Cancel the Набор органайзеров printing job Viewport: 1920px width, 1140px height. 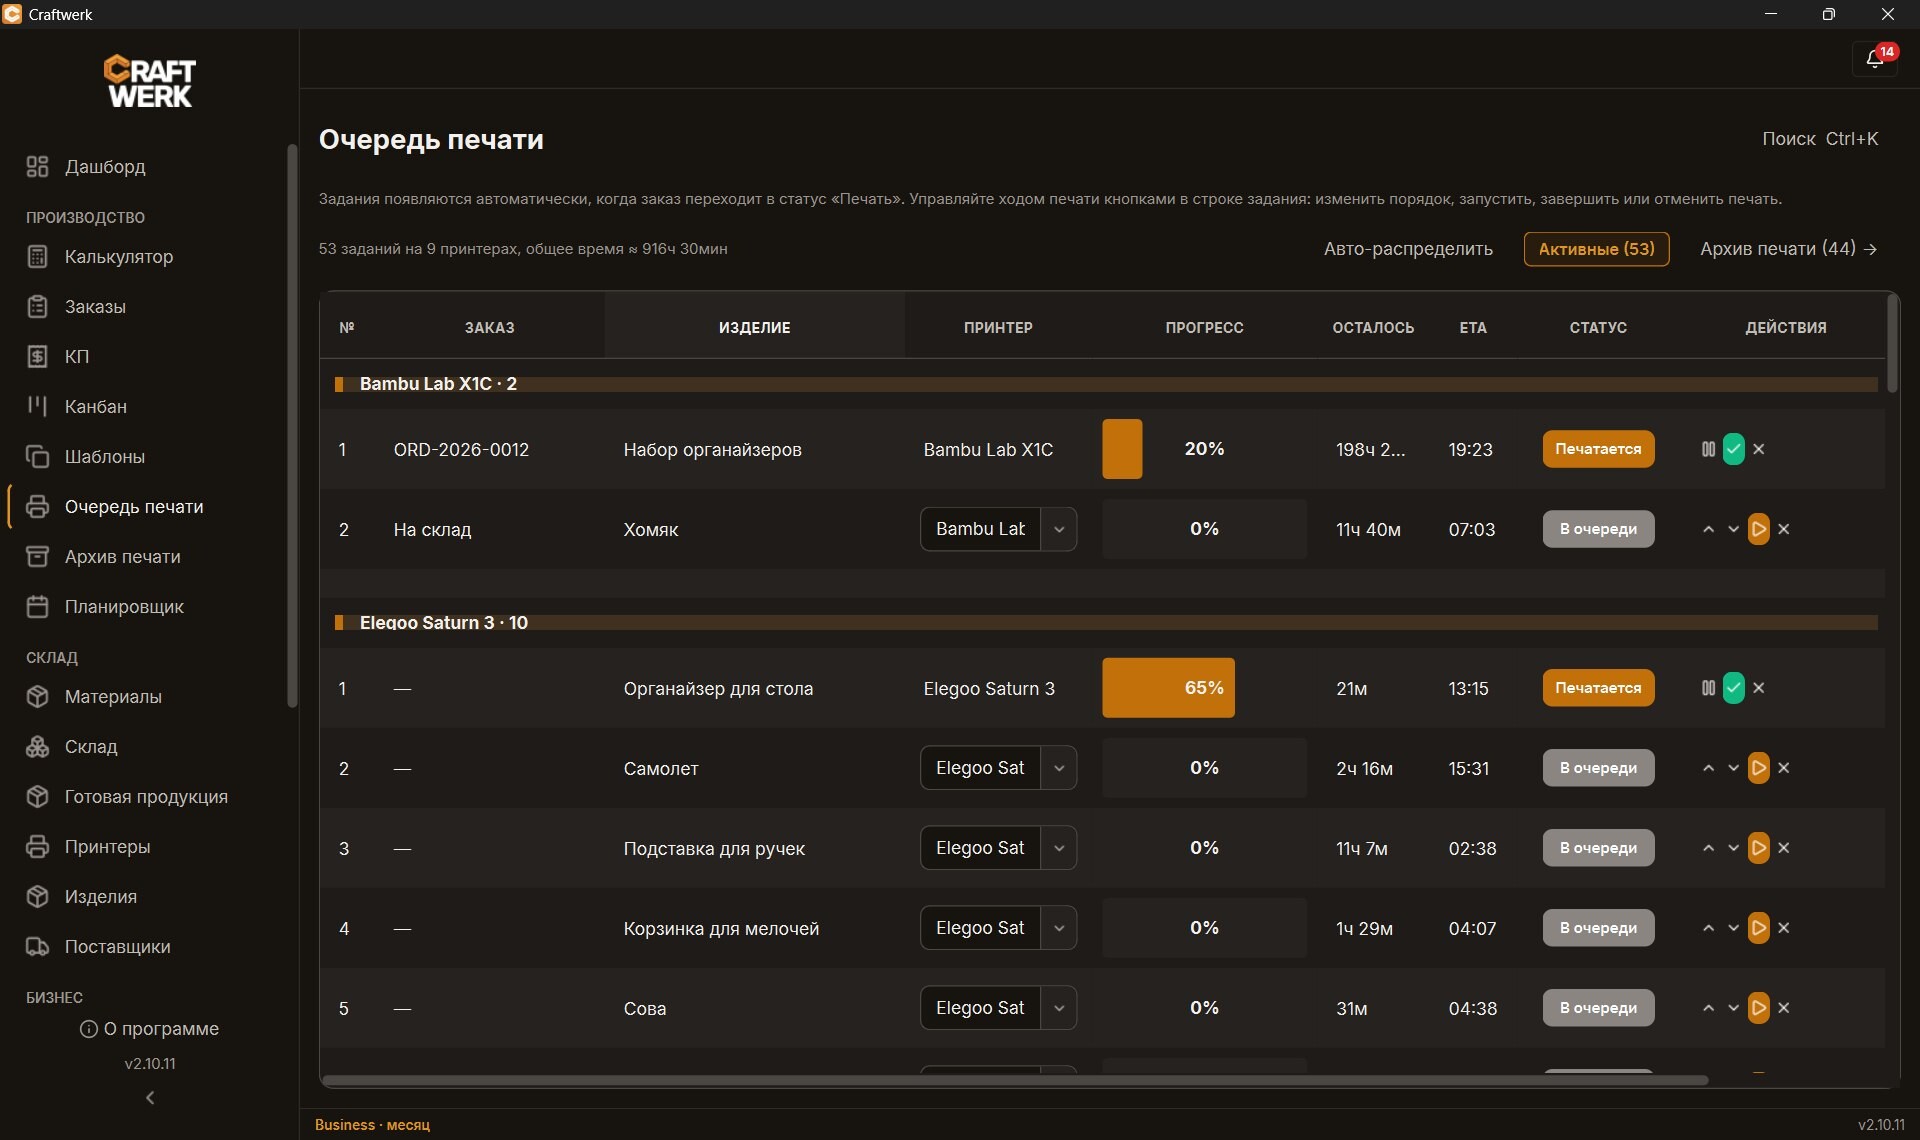[x=1759, y=449]
